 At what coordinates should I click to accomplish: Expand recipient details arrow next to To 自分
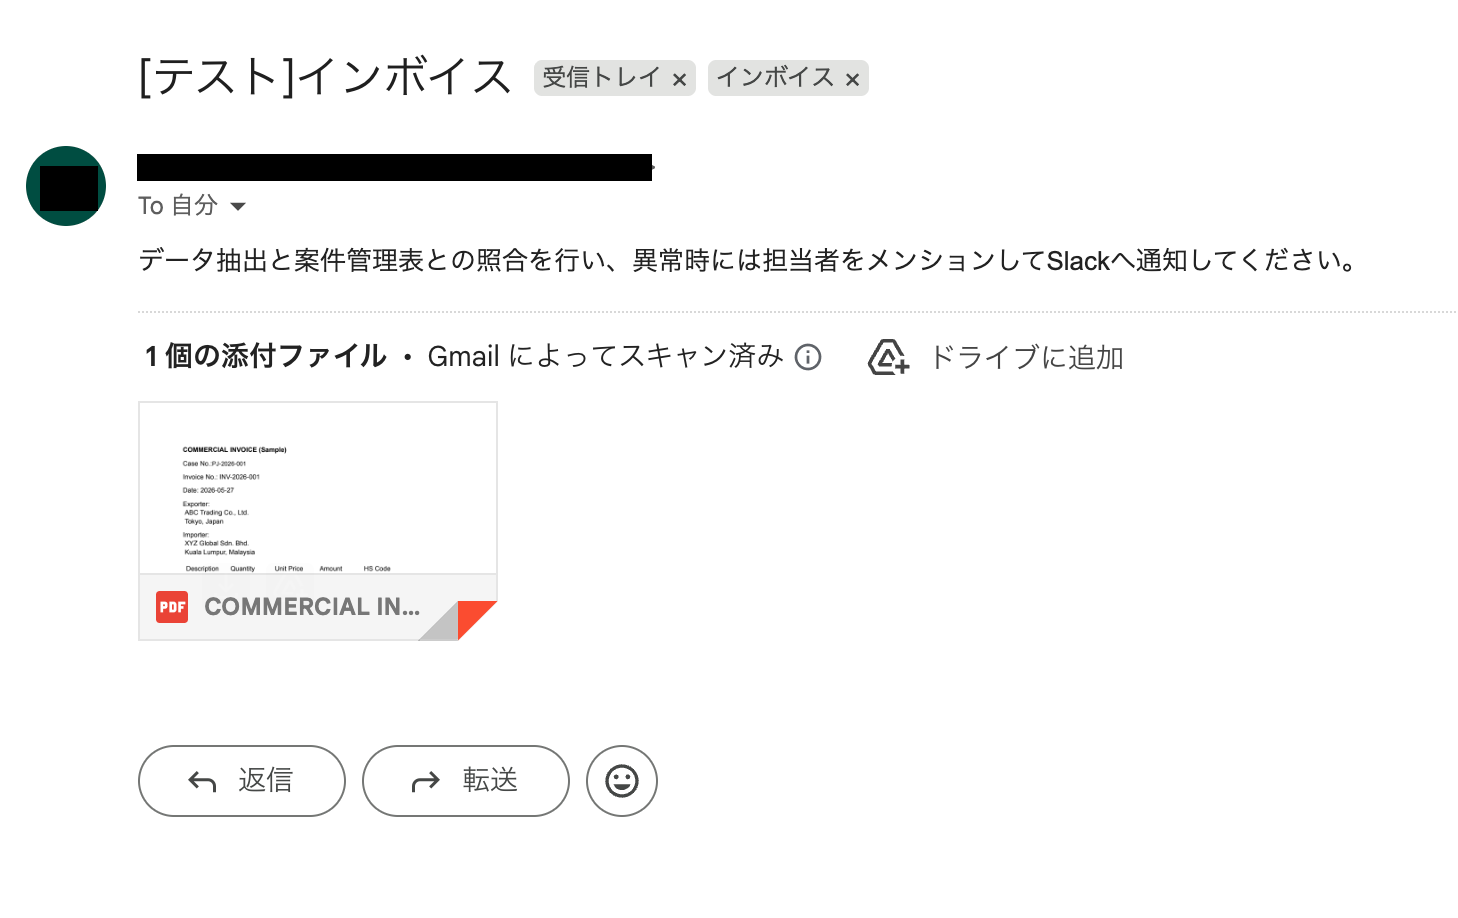pyautogui.click(x=238, y=207)
